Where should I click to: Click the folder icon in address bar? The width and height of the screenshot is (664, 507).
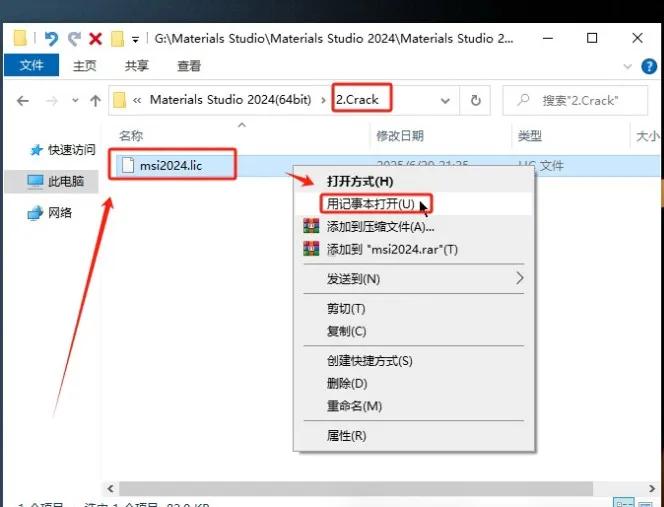point(120,100)
